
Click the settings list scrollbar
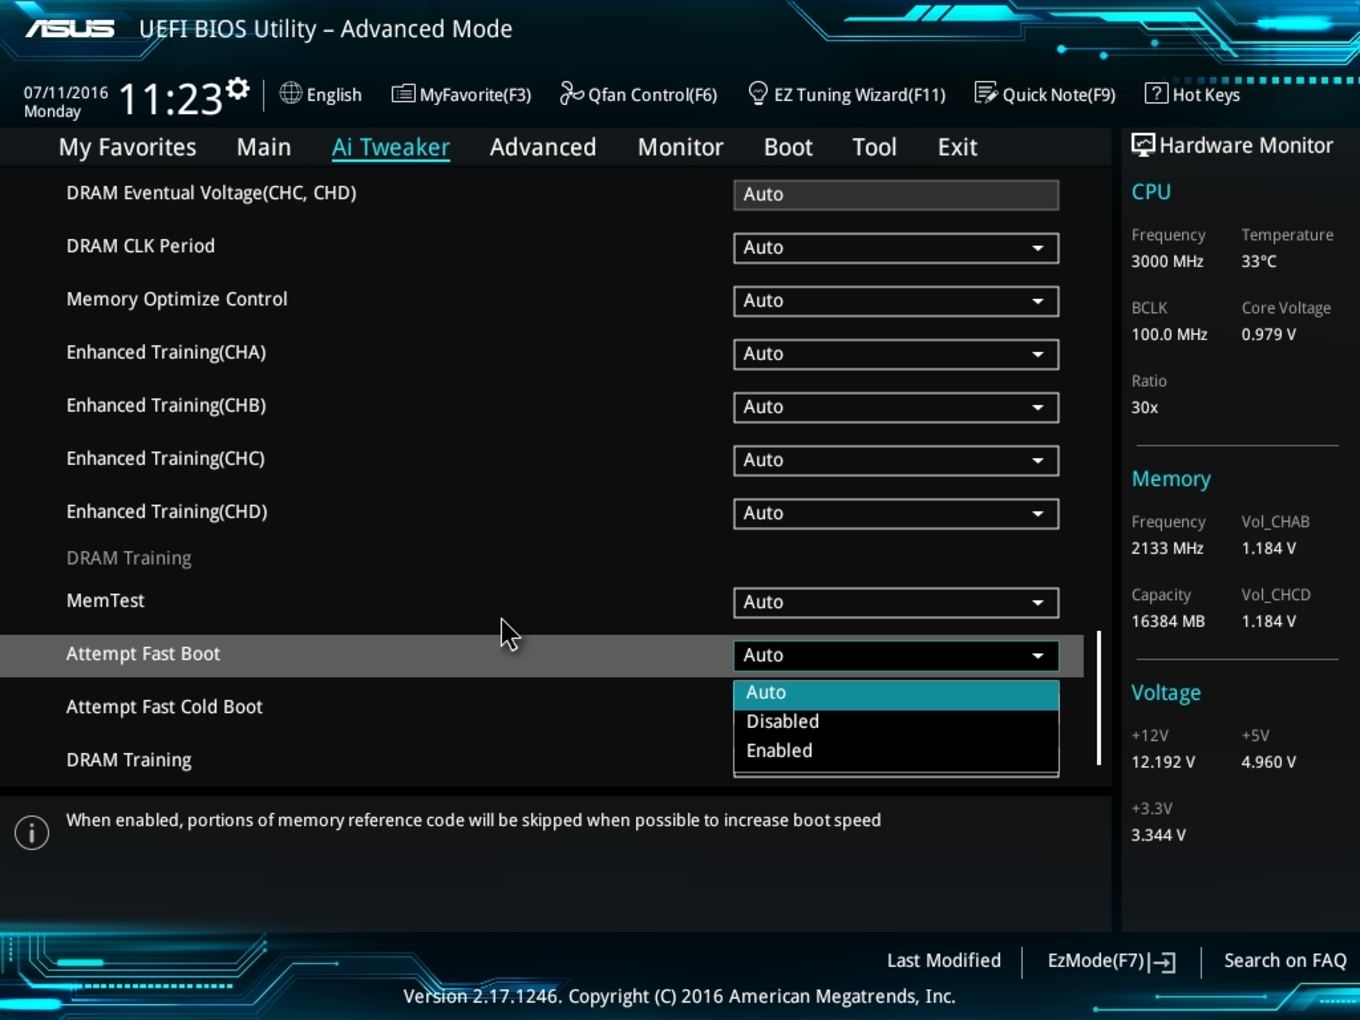1099,698
